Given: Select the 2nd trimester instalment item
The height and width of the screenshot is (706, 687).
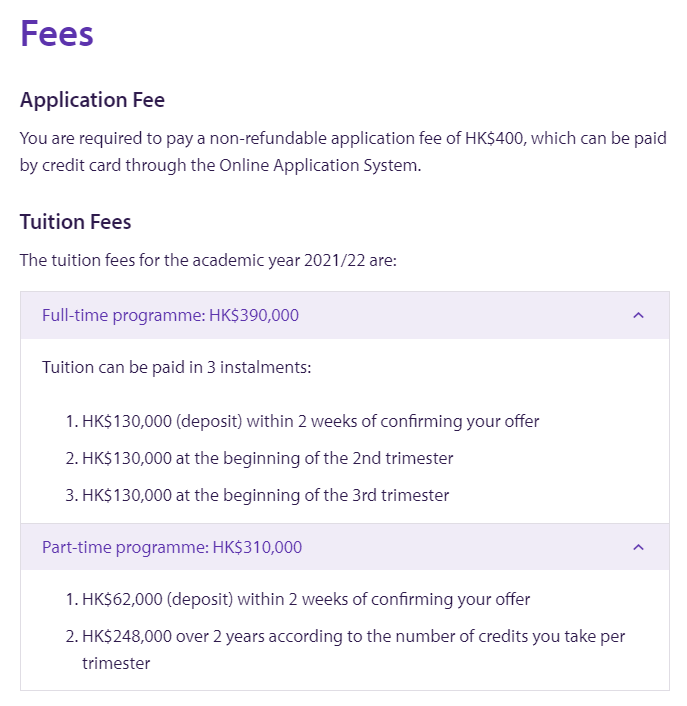Looking at the screenshot, I should tap(259, 458).
